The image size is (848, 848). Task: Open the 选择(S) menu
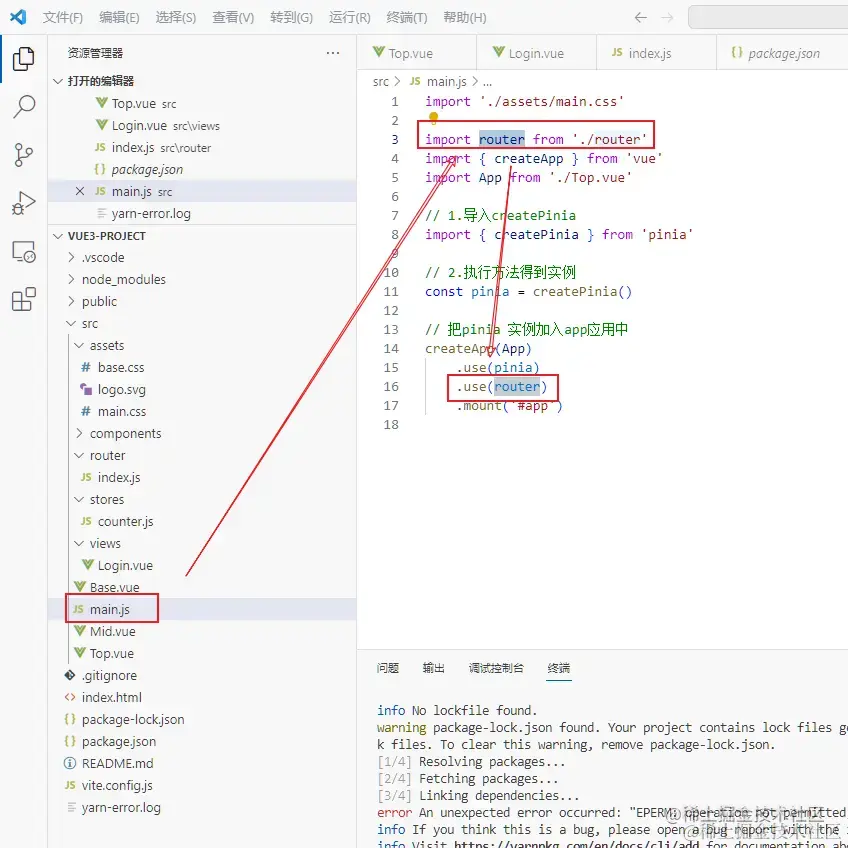176,18
